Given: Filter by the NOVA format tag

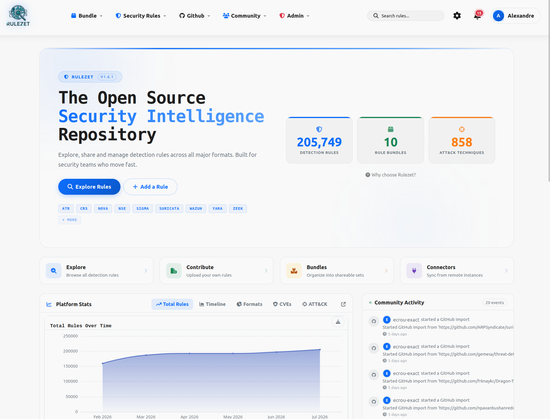Looking at the screenshot, I should [103, 209].
